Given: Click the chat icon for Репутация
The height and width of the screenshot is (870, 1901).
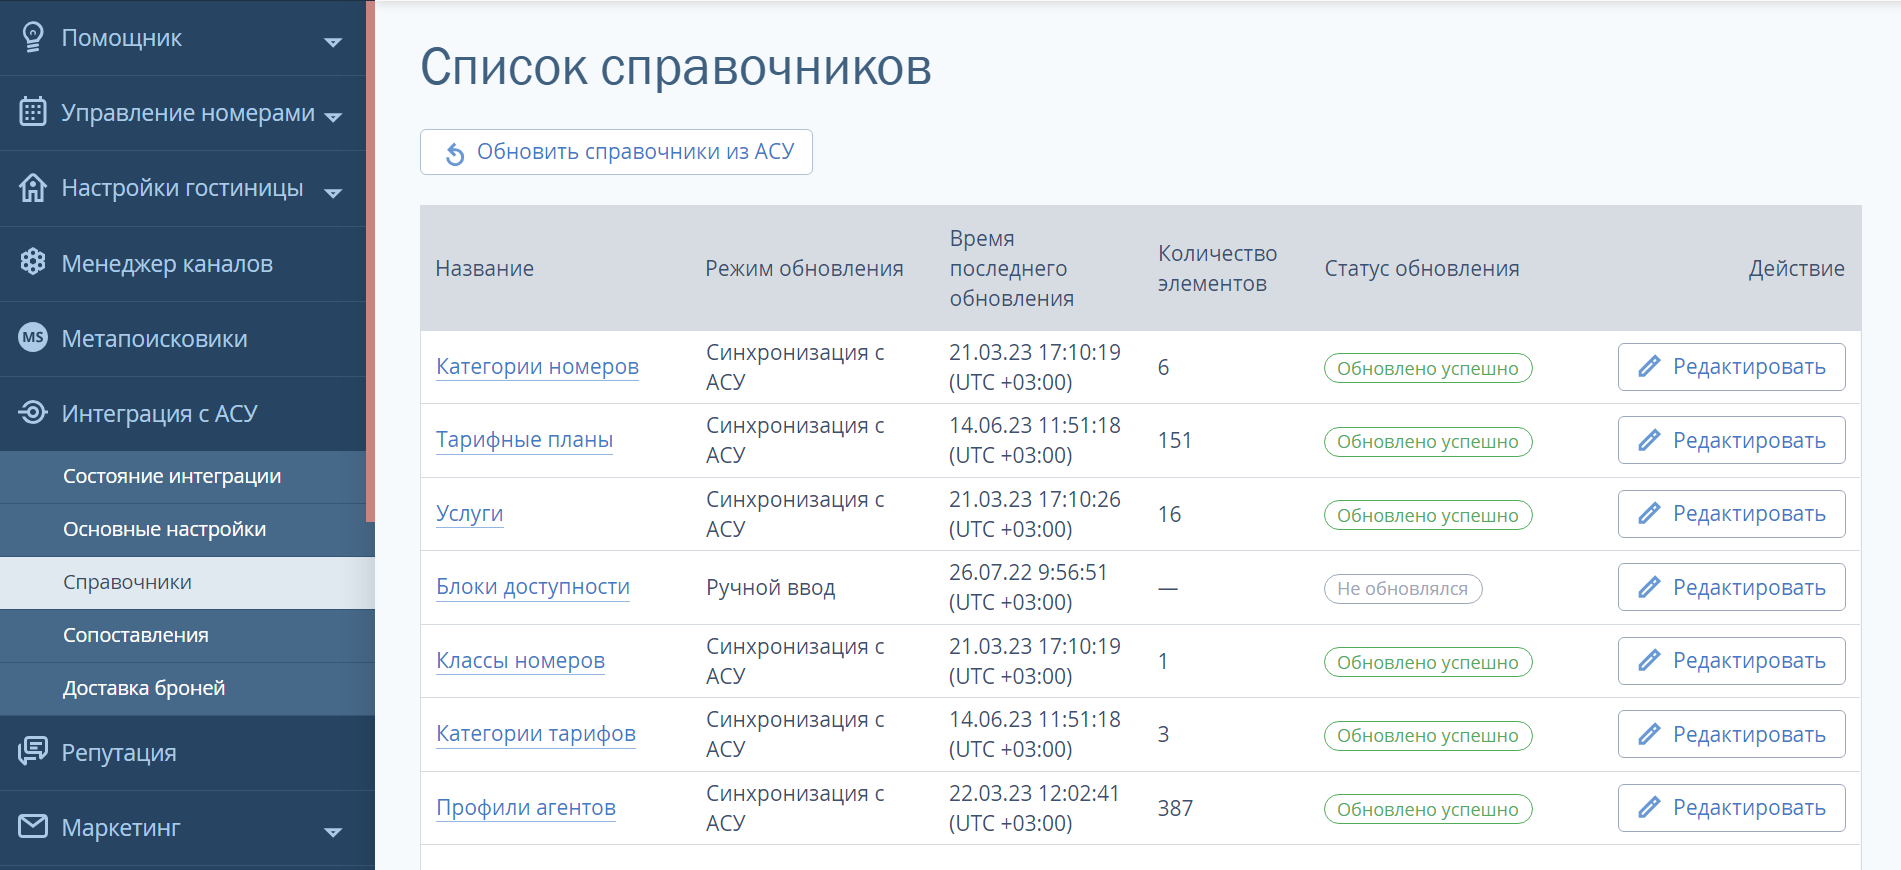Looking at the screenshot, I should pos(32,751).
